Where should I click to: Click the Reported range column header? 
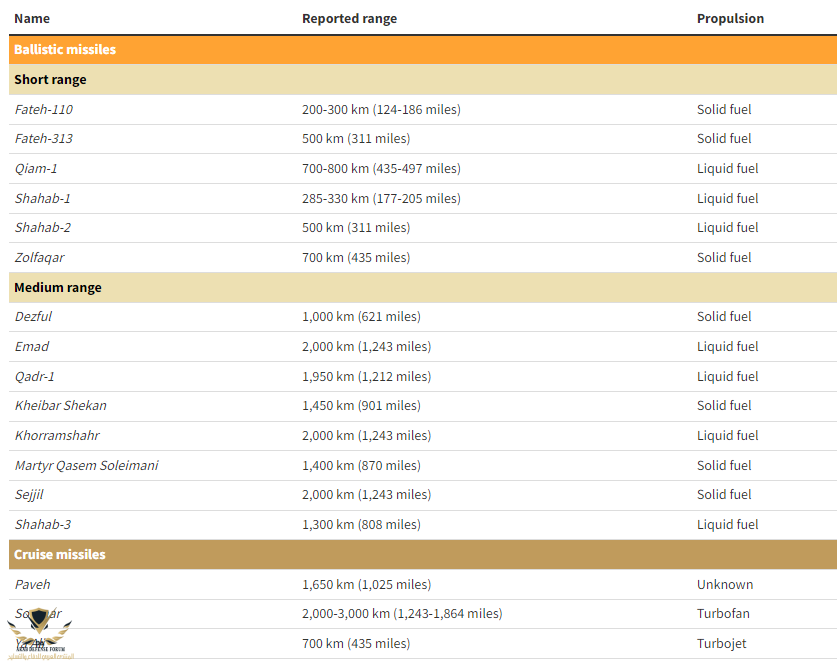(x=349, y=18)
